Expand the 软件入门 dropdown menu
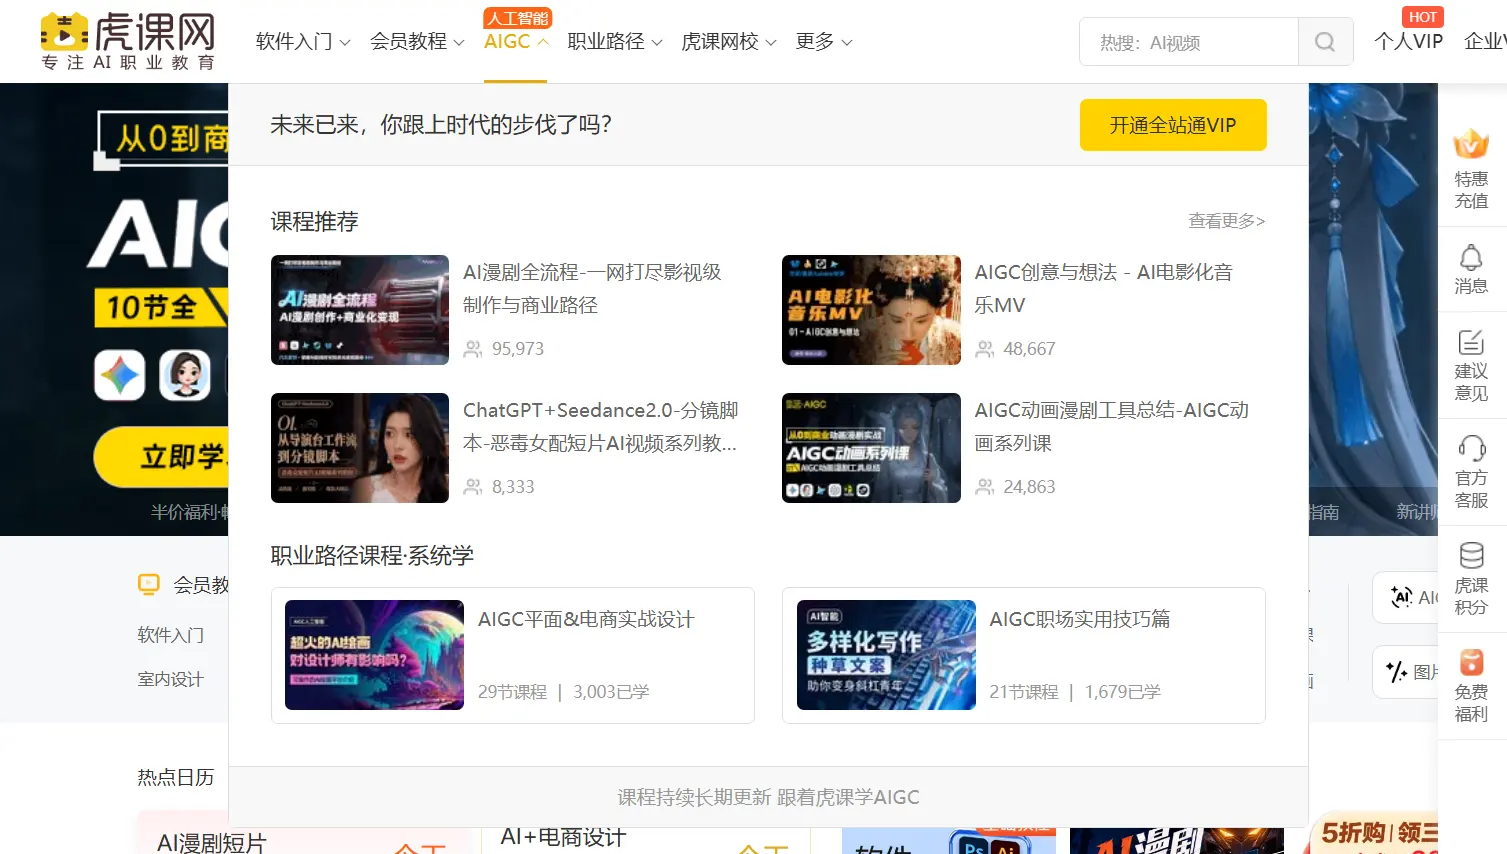Viewport: 1507px width, 854px height. pos(303,42)
